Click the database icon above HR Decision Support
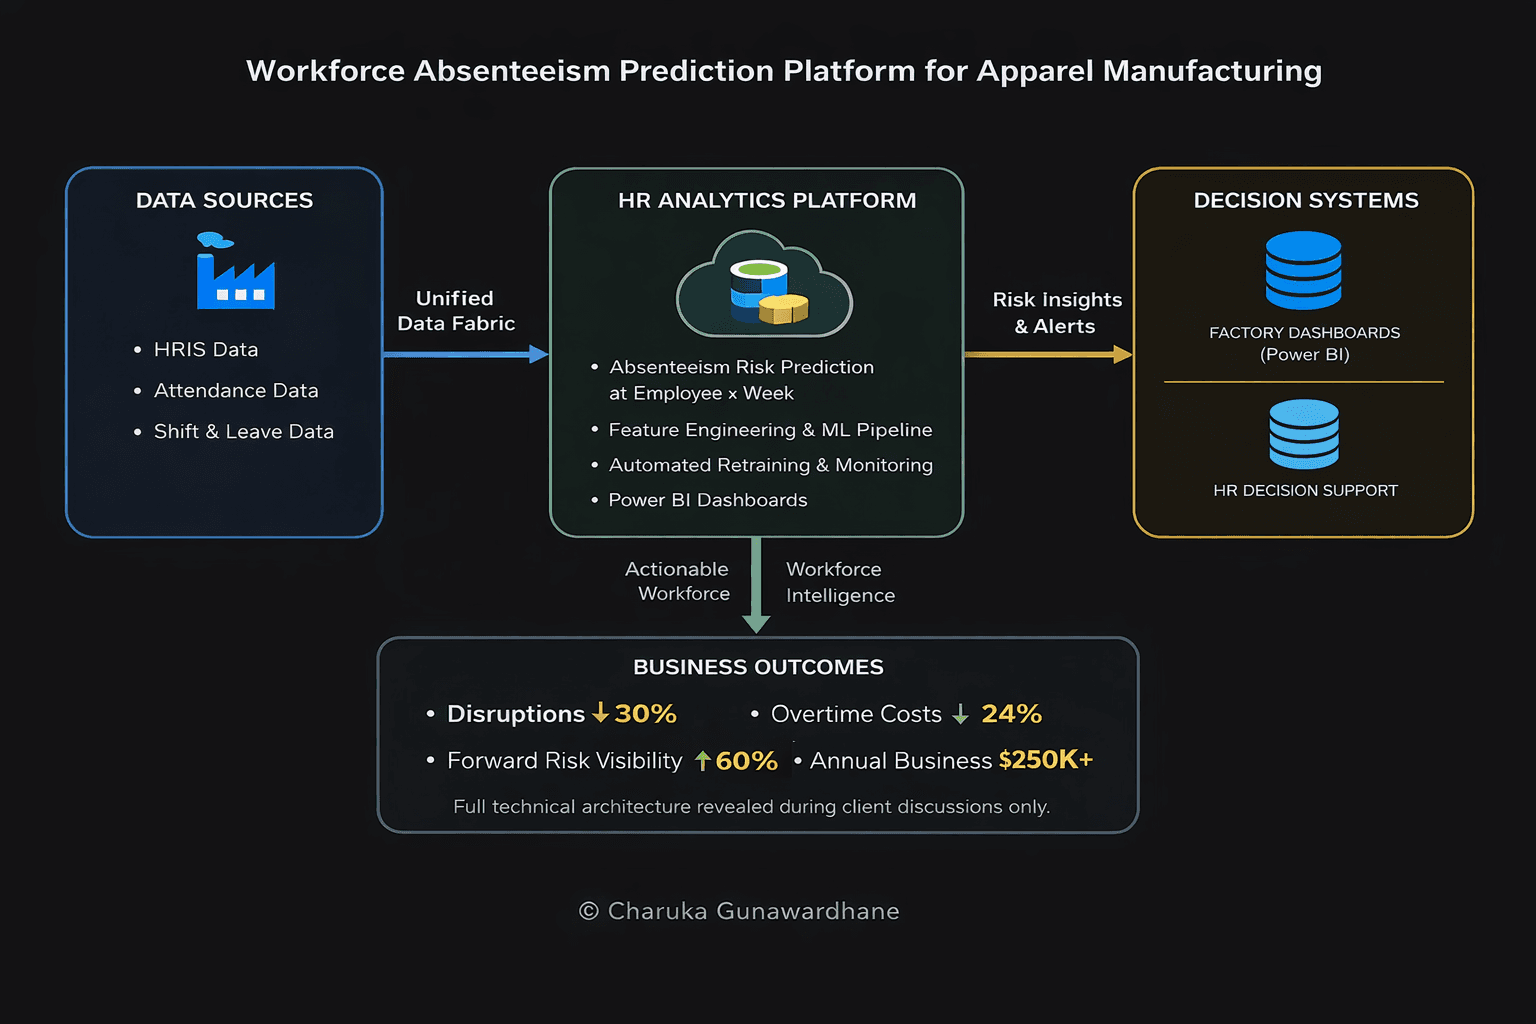 tap(1304, 434)
